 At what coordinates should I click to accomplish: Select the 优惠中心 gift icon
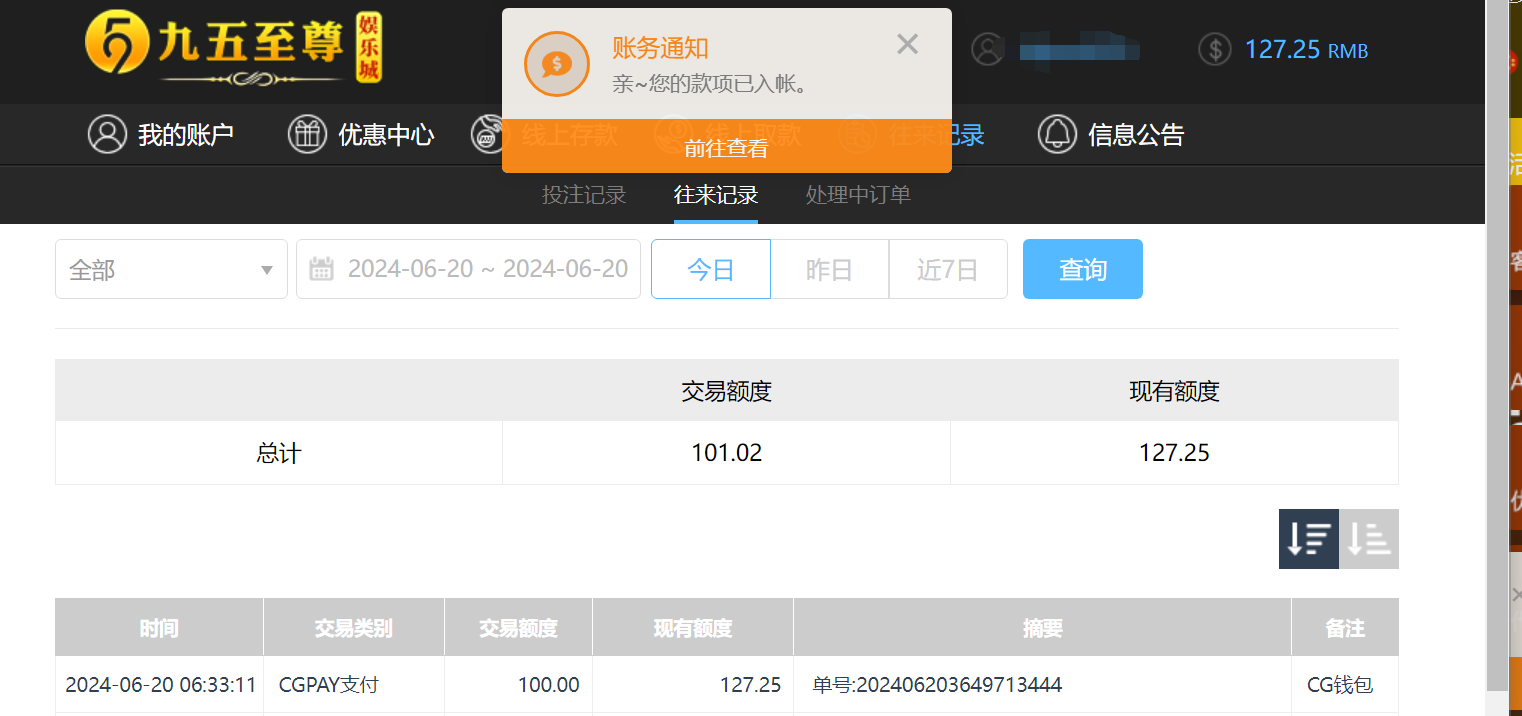[x=307, y=133]
